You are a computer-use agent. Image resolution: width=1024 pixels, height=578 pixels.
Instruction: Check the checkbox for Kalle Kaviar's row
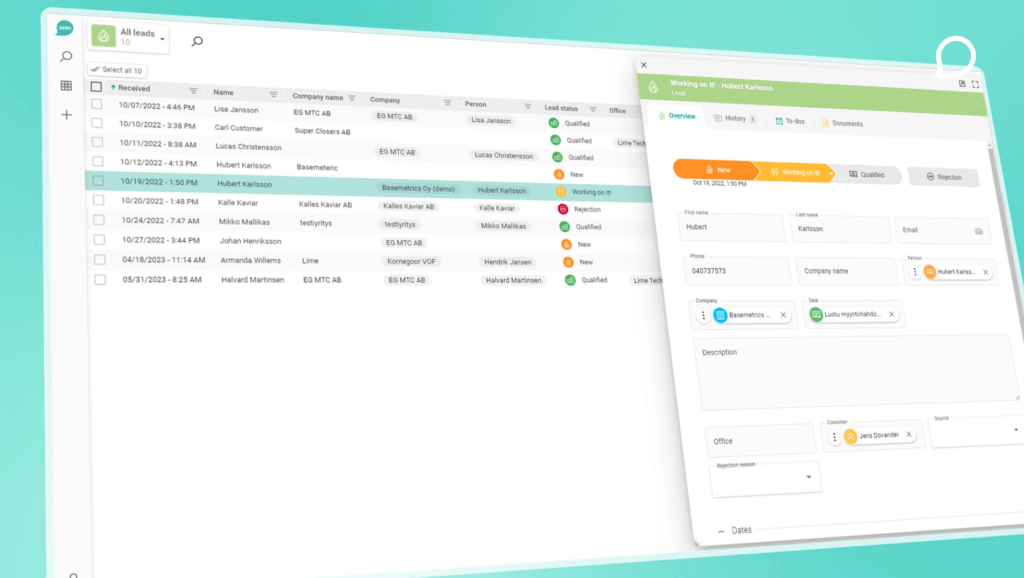pyautogui.click(x=99, y=202)
